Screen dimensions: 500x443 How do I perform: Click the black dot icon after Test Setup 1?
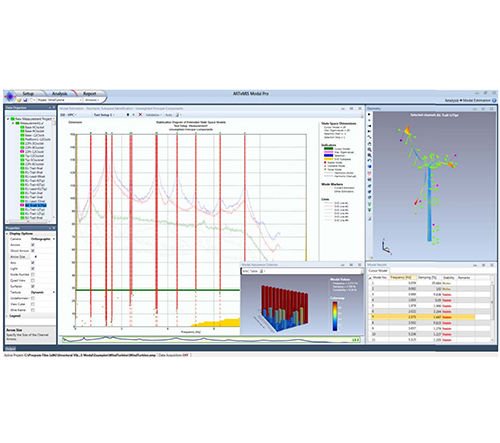128,115
